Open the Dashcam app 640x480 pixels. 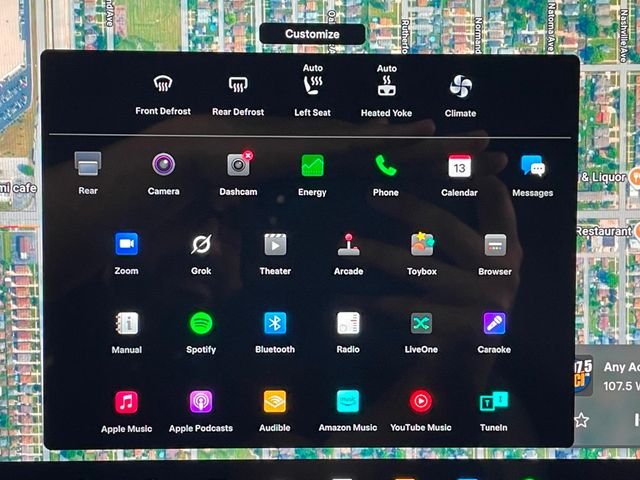[238, 165]
